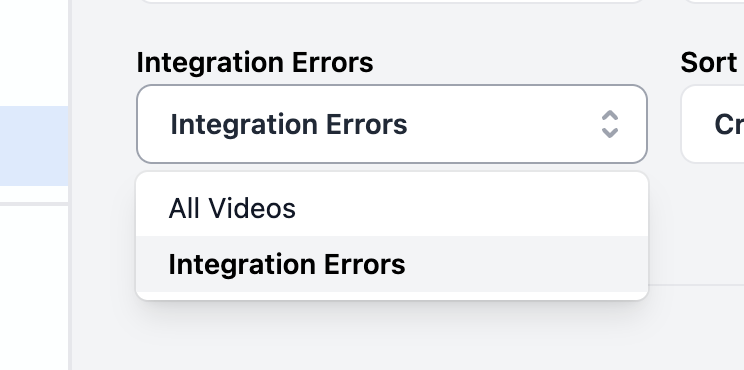The height and width of the screenshot is (370, 744).
Task: Focus the cut-off field above Integration Errors
Action: tap(392, 1)
